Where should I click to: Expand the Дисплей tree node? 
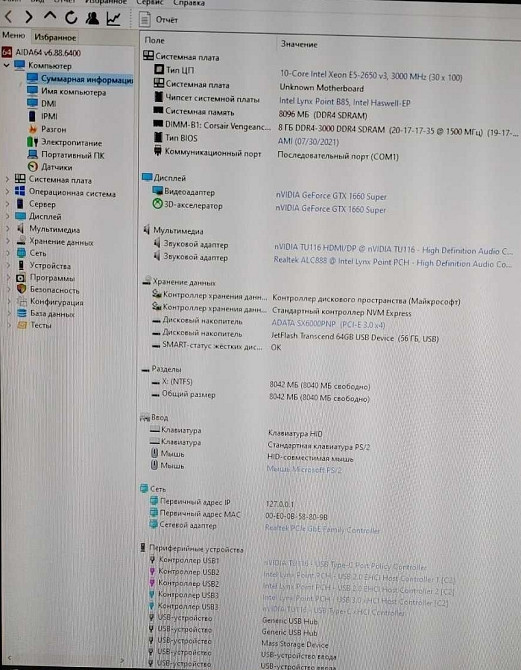coord(7,216)
